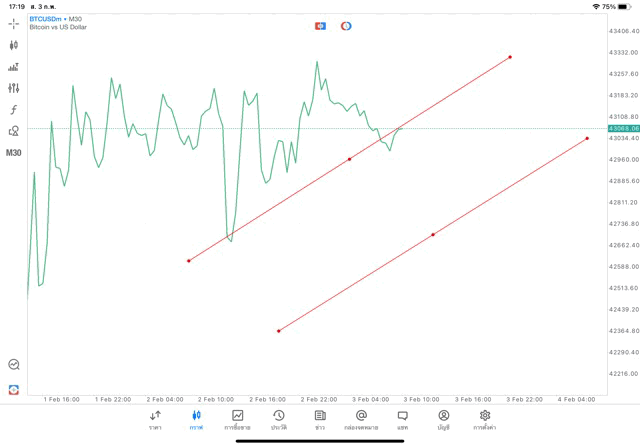Open the chart search icon at bottom left
The image size is (640, 447).
coord(14,365)
